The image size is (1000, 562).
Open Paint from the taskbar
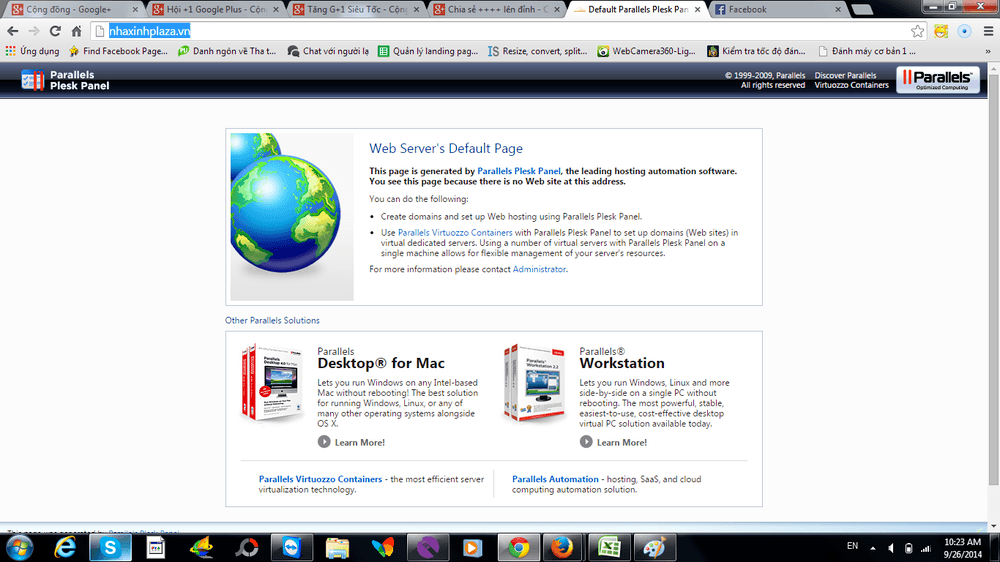click(x=654, y=548)
